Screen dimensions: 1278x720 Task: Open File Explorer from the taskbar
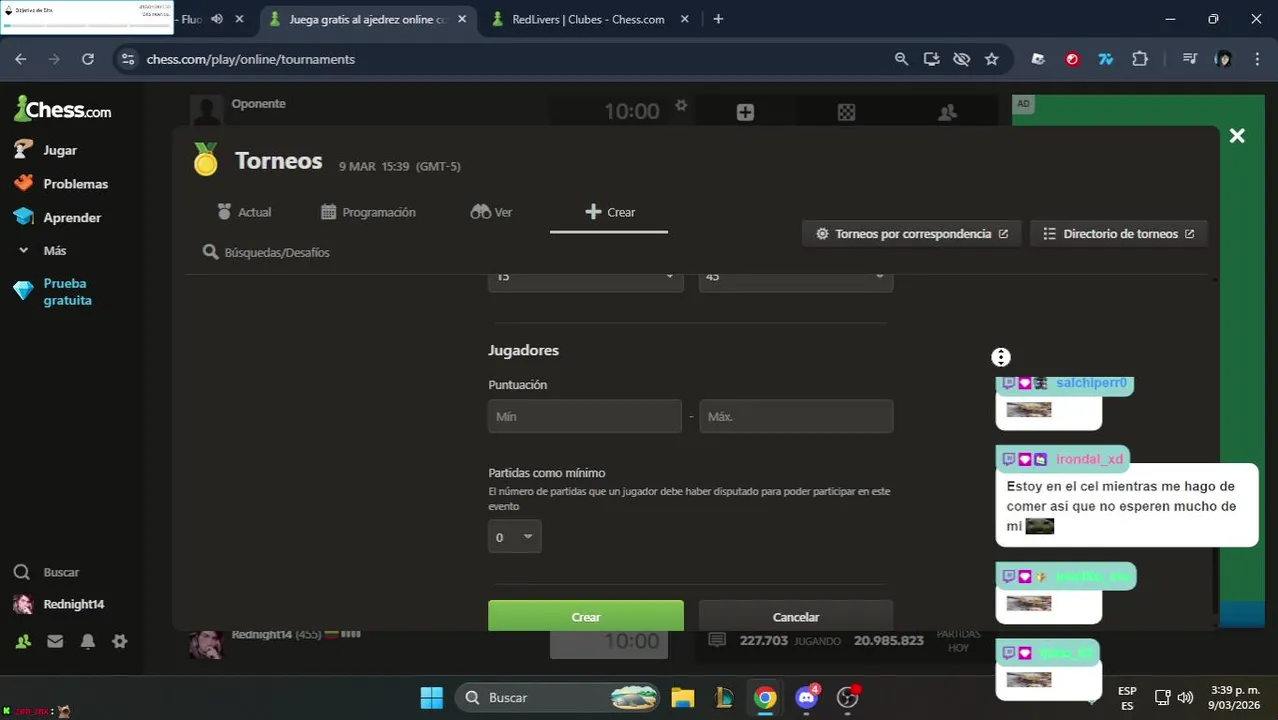pyautogui.click(x=682, y=697)
